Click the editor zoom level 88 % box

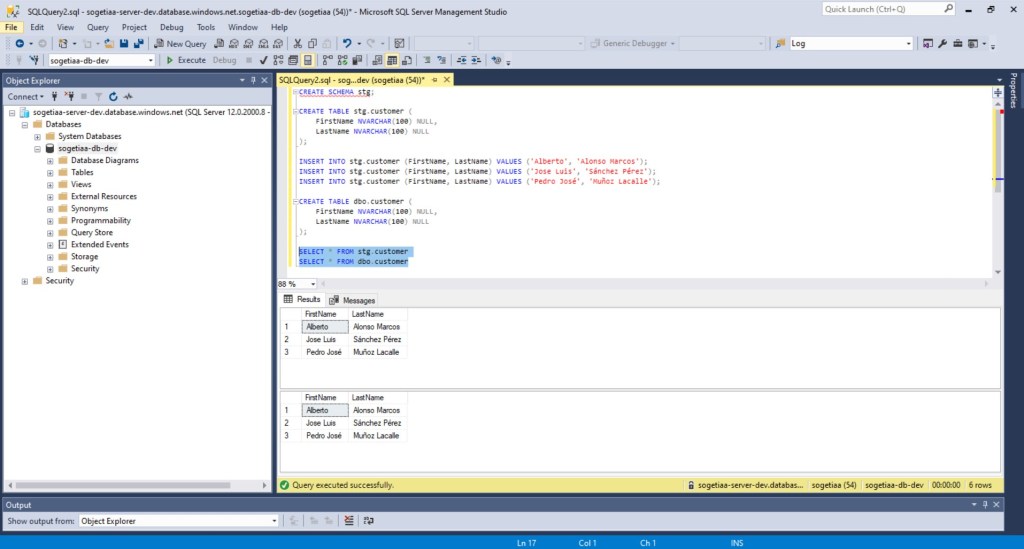(289, 284)
